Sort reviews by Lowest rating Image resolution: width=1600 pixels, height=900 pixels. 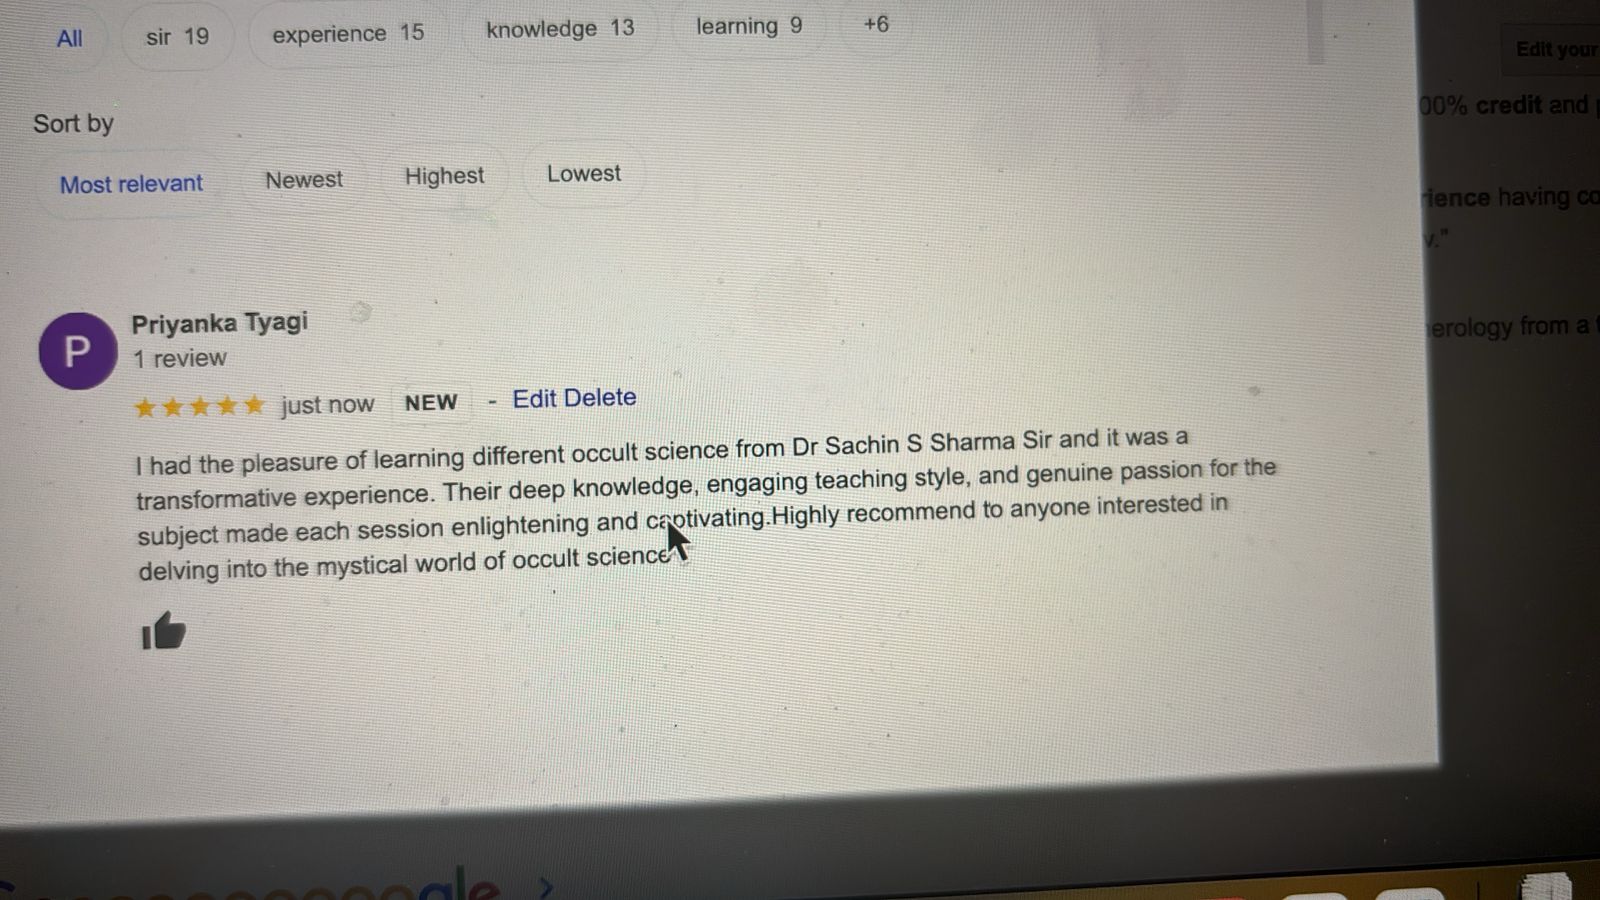(x=584, y=174)
